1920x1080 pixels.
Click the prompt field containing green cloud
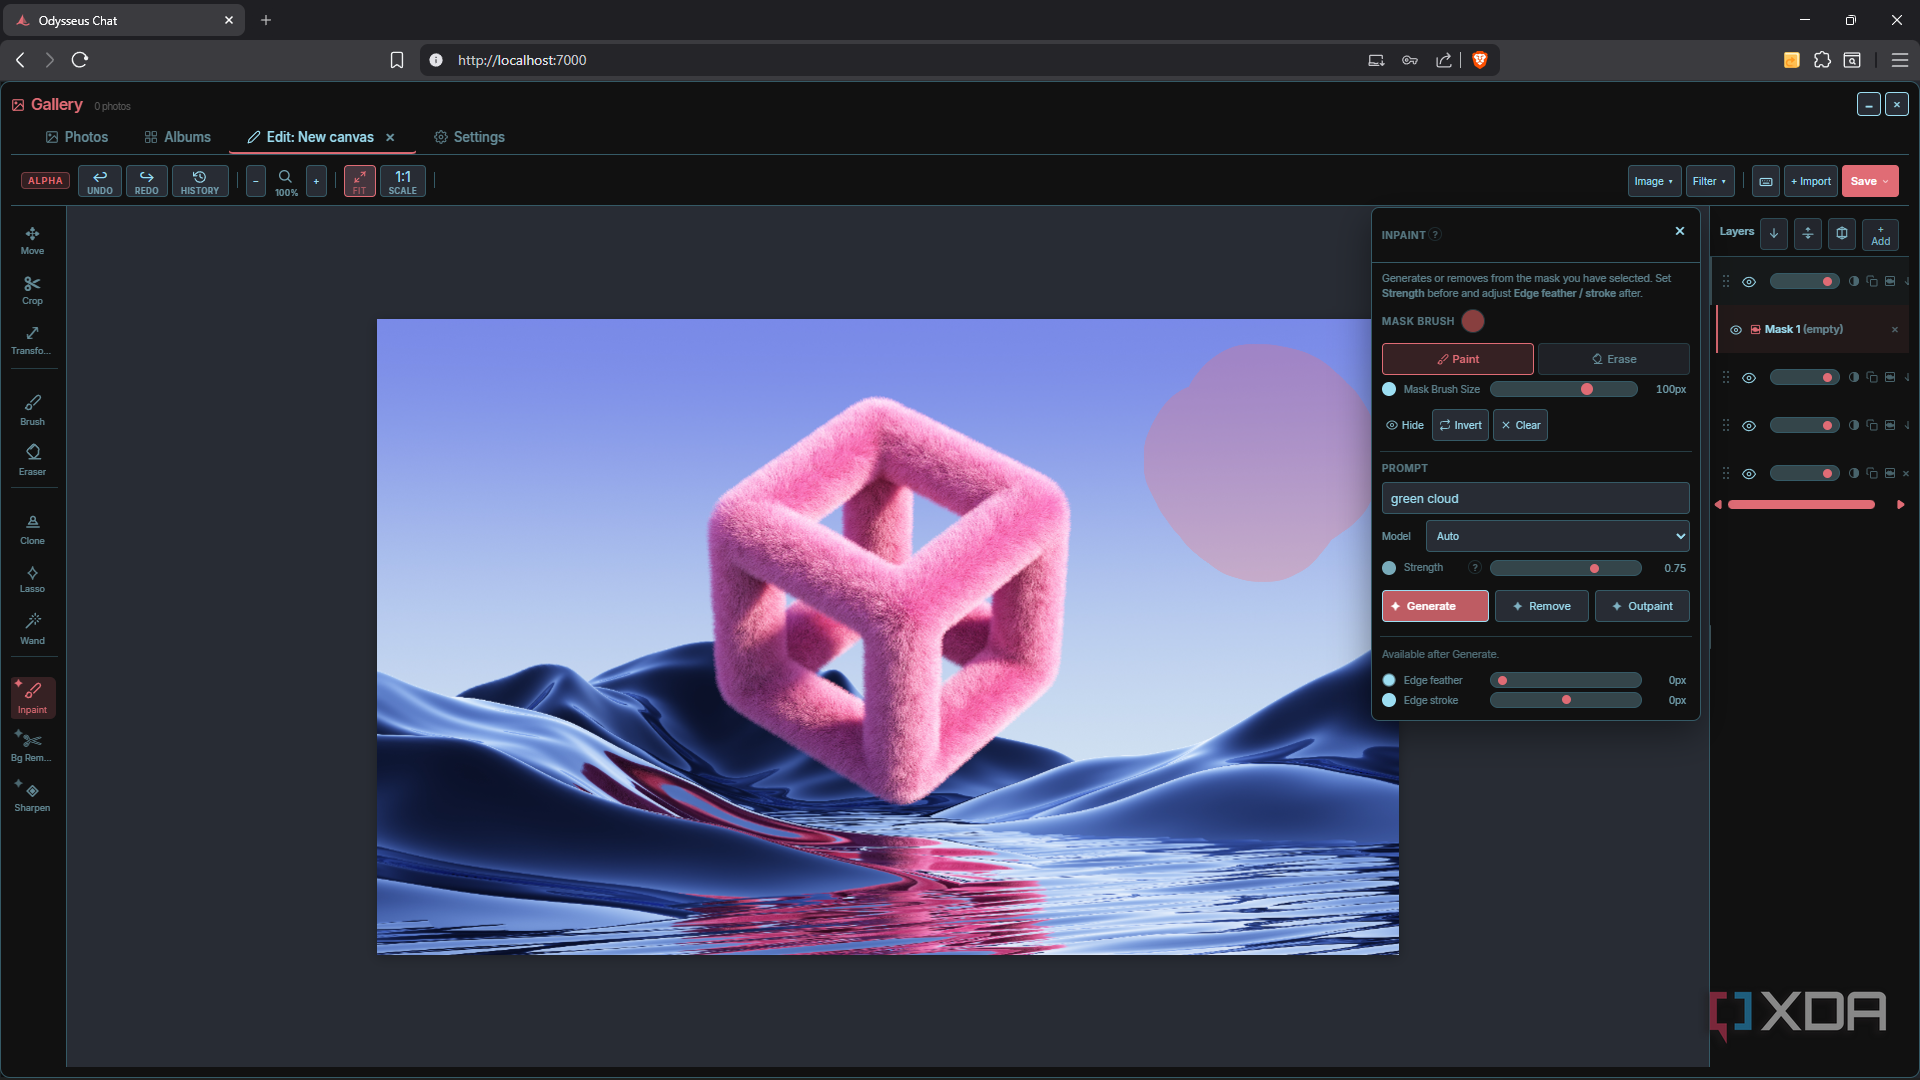tap(1535, 498)
